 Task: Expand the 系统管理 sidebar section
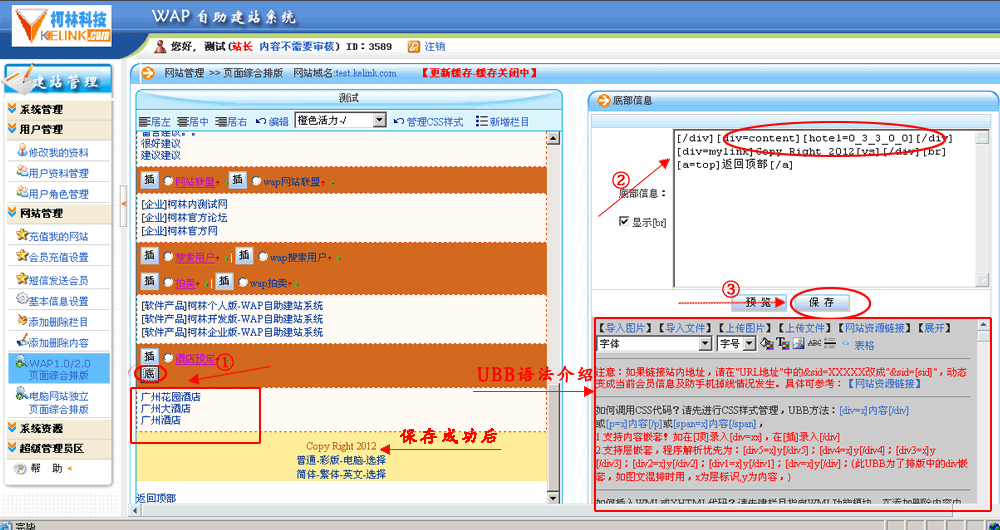pos(57,109)
